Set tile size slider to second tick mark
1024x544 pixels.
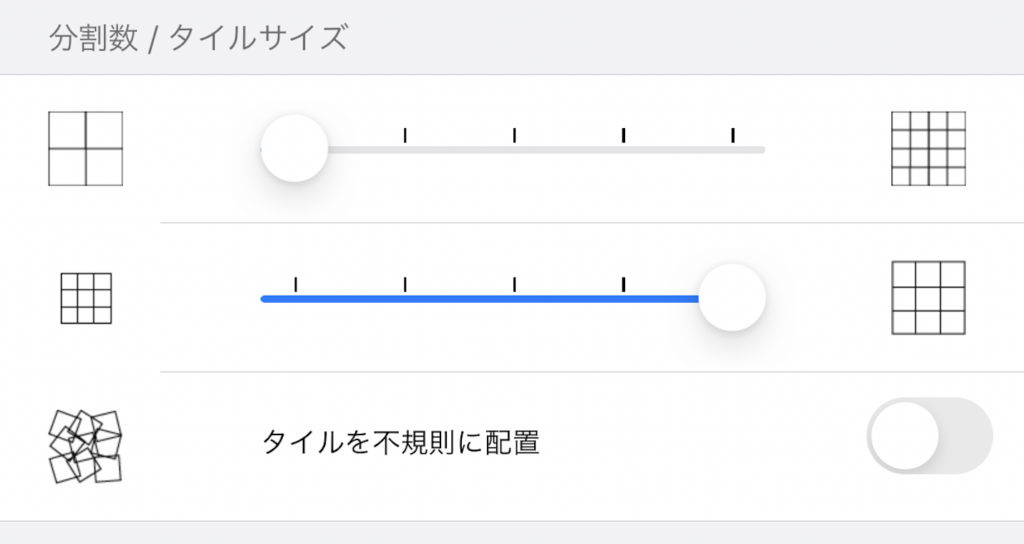[405, 285]
